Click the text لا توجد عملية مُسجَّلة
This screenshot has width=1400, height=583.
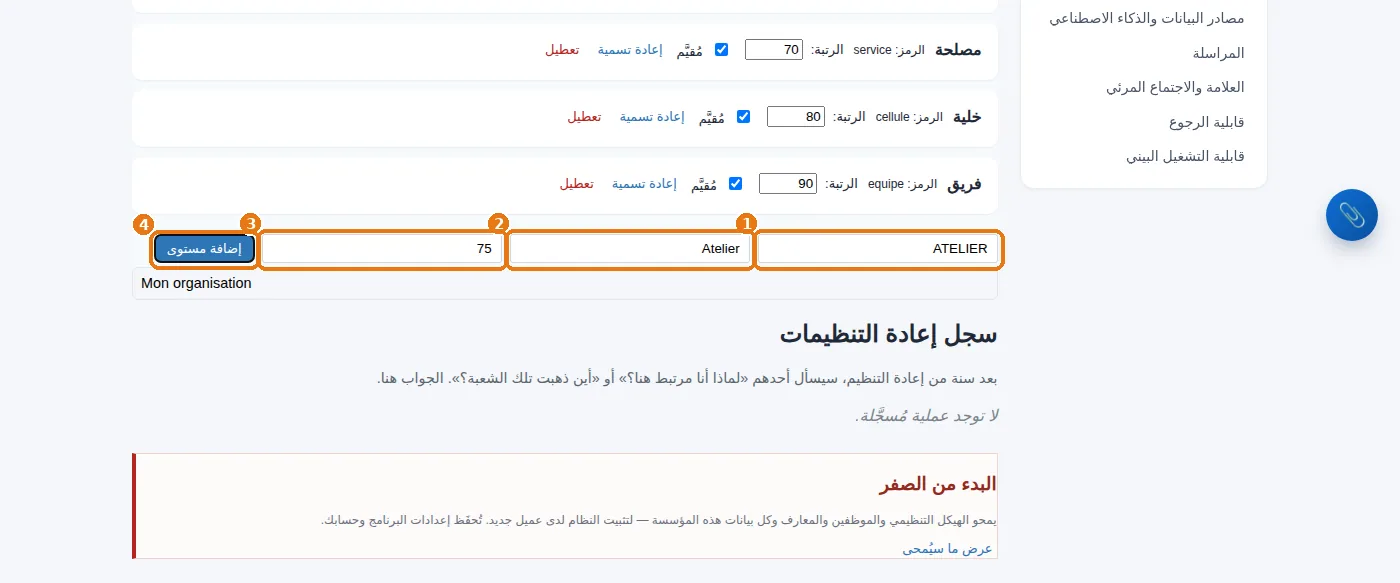tap(927, 415)
